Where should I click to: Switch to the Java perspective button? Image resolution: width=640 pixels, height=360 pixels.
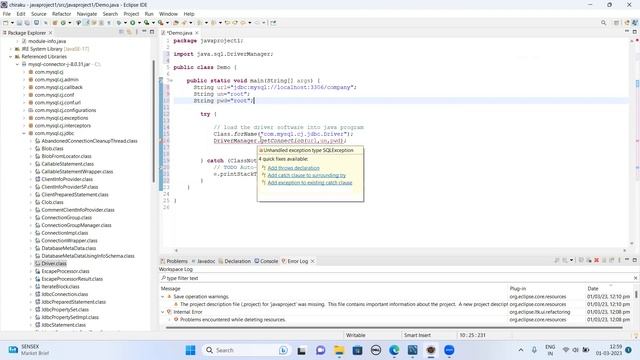[635, 23]
